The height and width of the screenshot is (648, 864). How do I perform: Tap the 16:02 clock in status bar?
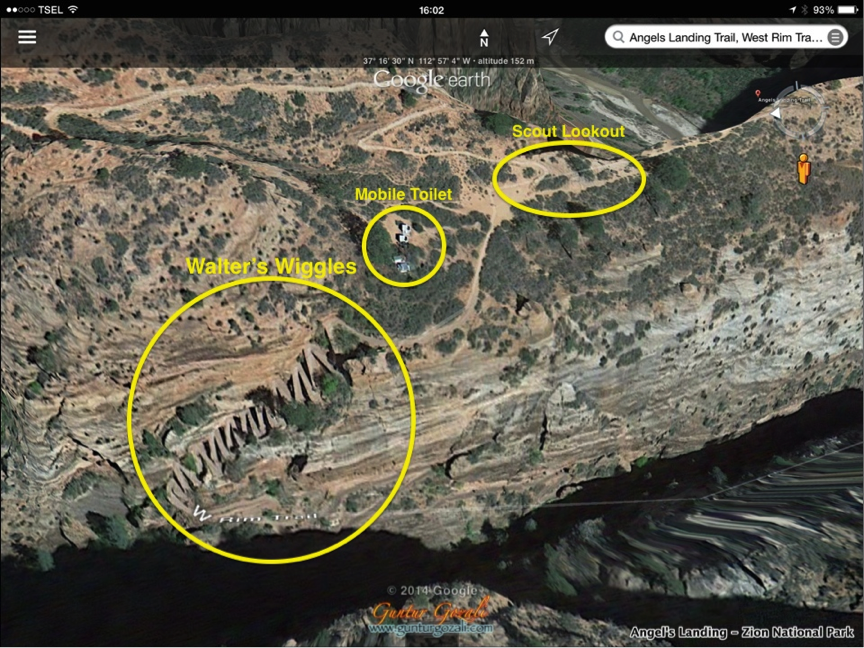tap(431, 9)
